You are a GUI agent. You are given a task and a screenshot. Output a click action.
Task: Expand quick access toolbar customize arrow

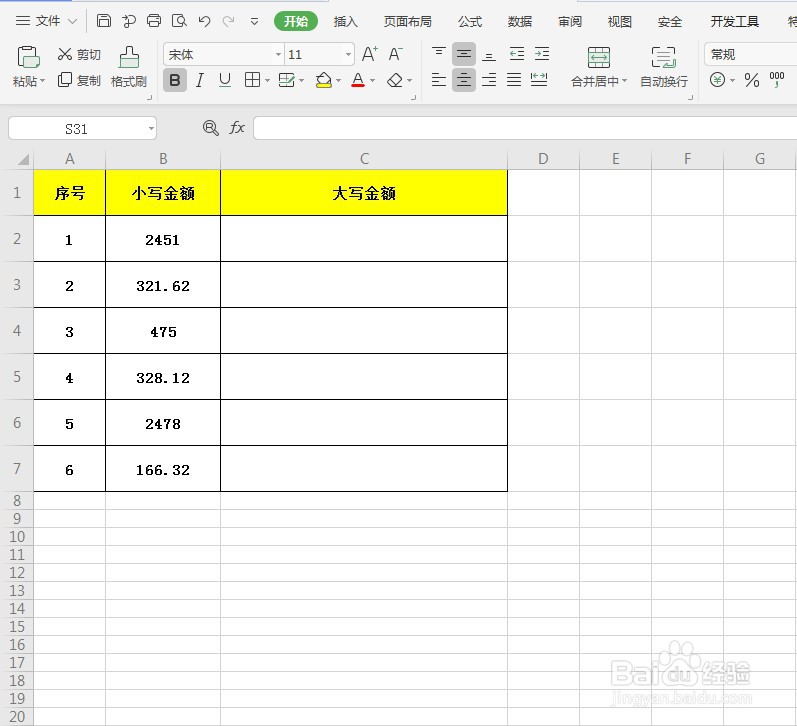click(x=254, y=21)
